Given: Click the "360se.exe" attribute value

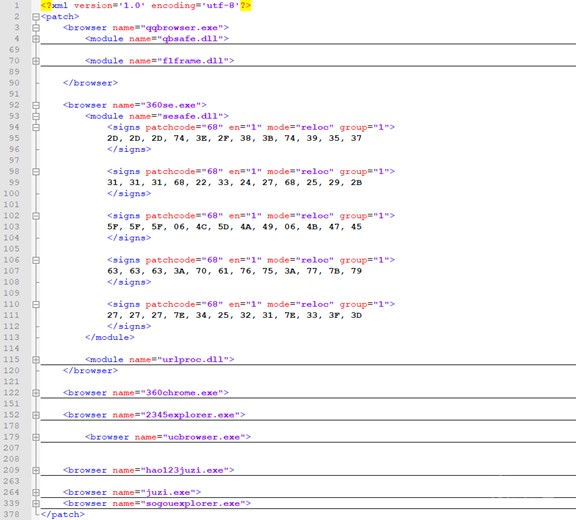Looking at the screenshot, I should tap(171, 105).
